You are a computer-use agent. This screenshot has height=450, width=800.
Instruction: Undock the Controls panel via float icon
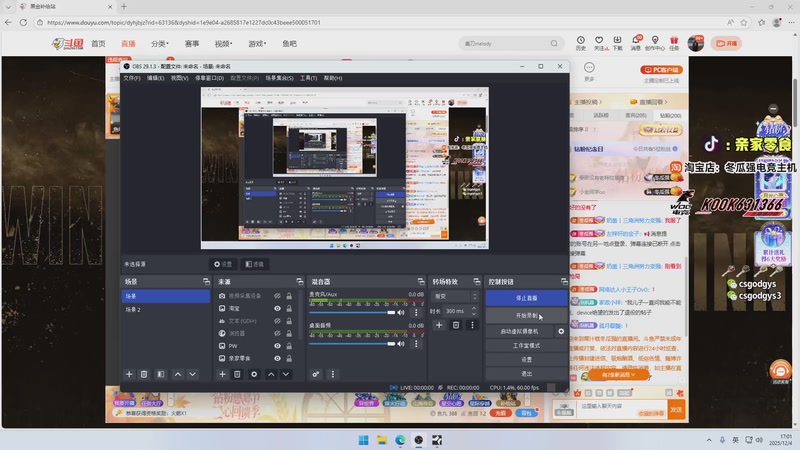564,282
